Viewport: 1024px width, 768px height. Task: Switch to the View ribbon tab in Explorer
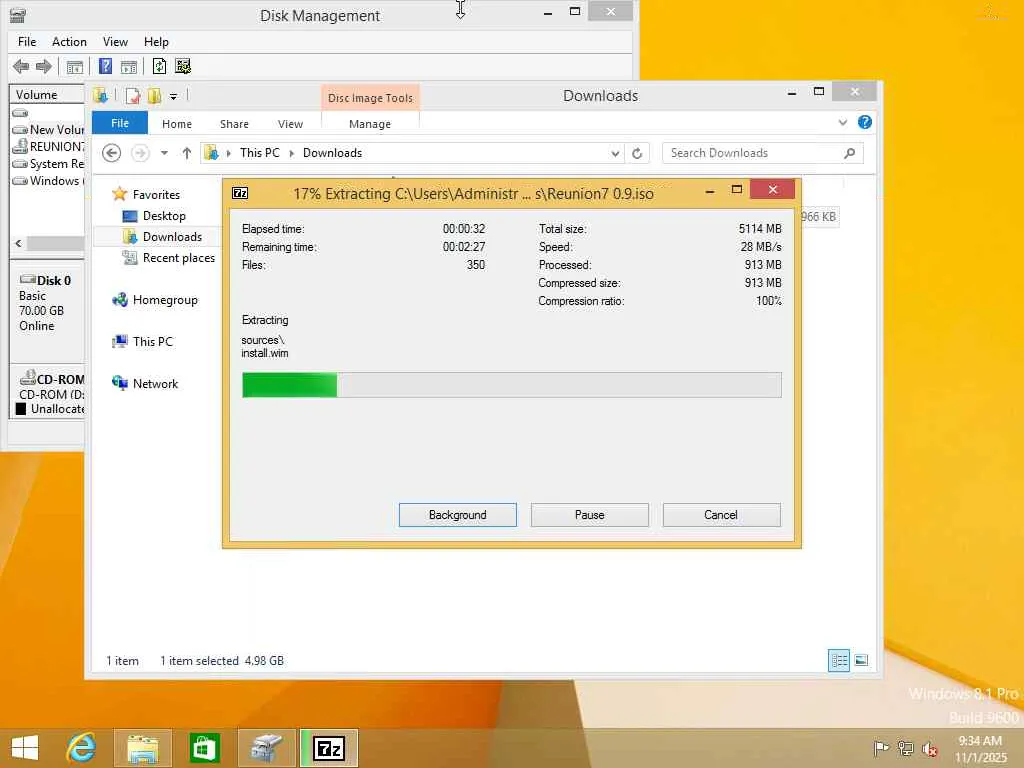[290, 124]
